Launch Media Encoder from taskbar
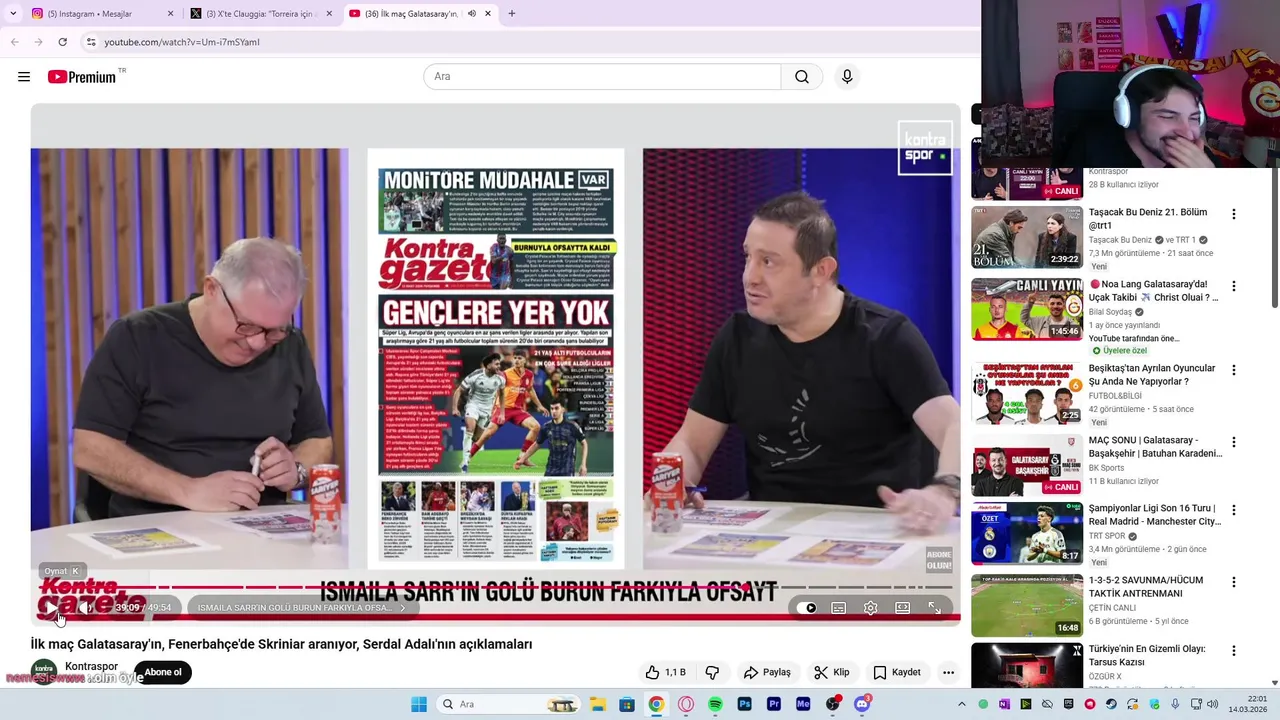Viewport: 1280px width, 720px height. point(803,704)
